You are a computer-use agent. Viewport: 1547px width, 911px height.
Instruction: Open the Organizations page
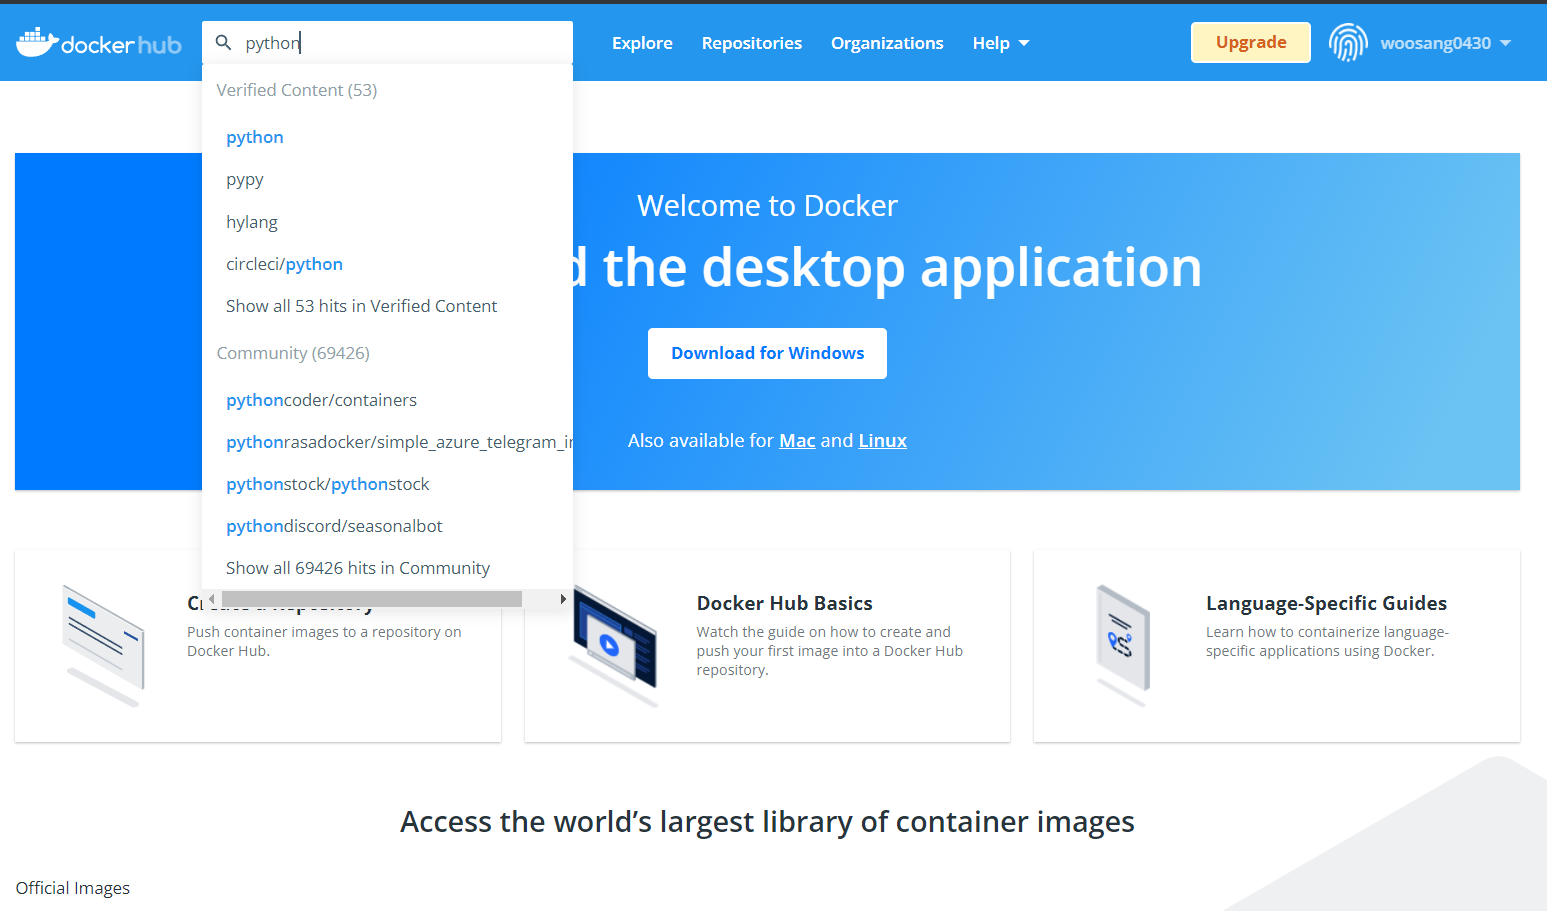(887, 43)
